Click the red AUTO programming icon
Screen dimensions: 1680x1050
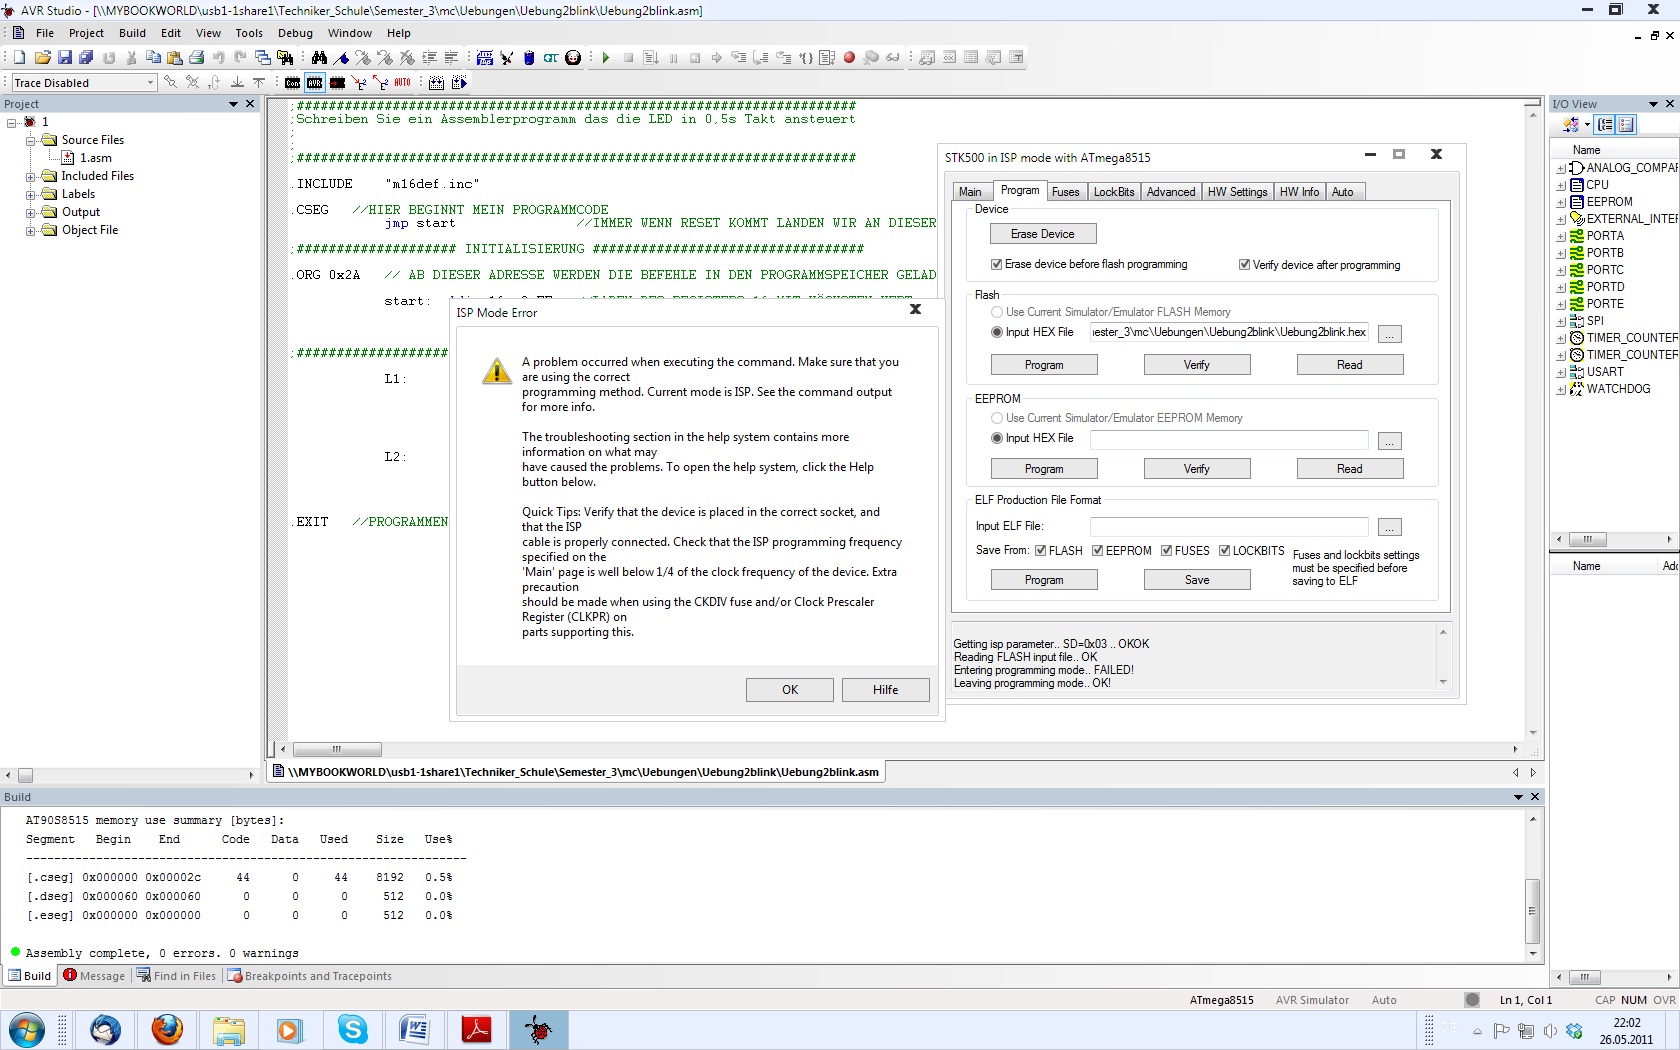402,83
